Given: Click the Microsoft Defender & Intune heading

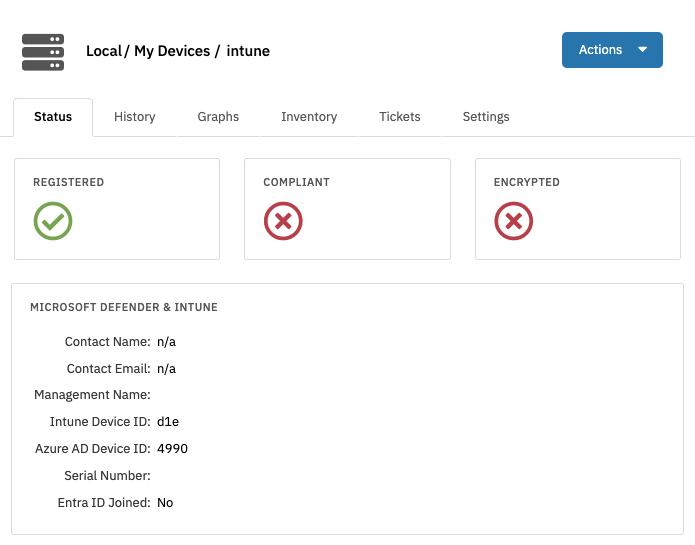Looking at the screenshot, I should [124, 308].
